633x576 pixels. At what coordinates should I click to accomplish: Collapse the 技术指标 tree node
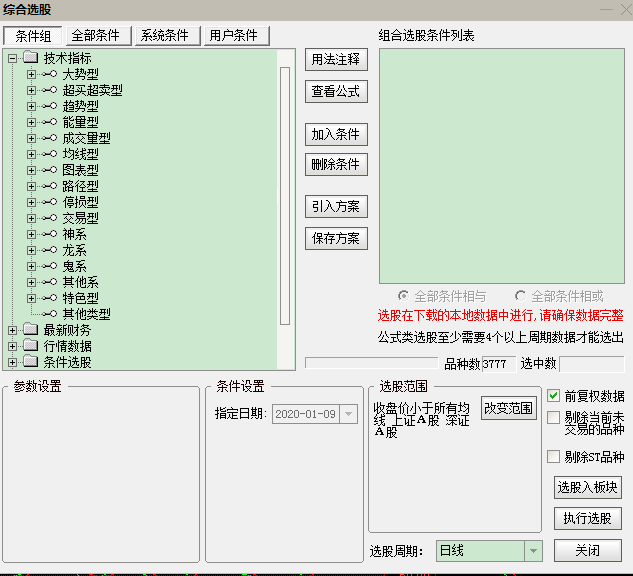[x=13, y=58]
